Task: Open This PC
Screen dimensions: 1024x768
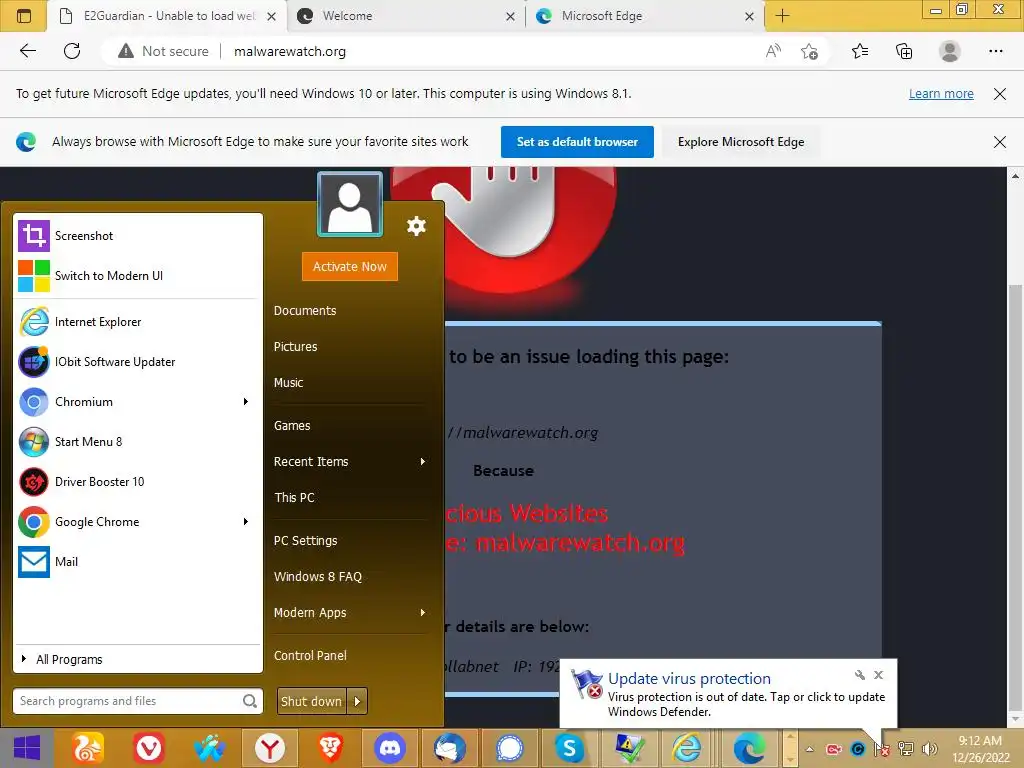Action: [x=294, y=498]
